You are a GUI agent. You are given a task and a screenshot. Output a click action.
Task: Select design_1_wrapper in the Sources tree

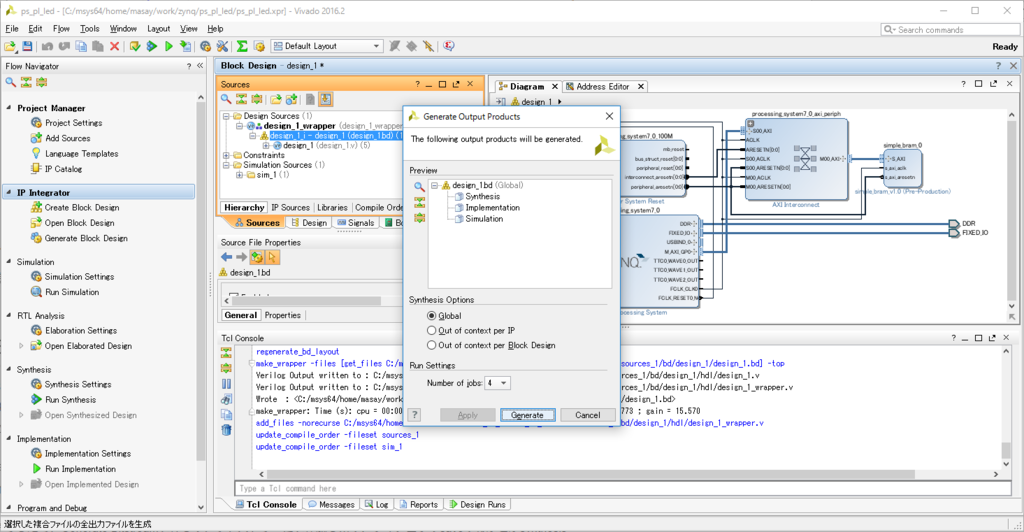[x=300, y=126]
